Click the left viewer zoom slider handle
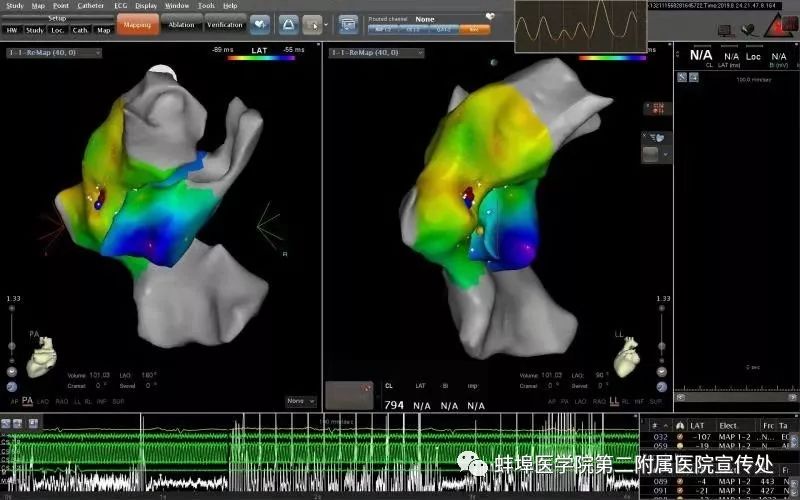Image resolution: width=800 pixels, height=500 pixels. [x=11, y=346]
